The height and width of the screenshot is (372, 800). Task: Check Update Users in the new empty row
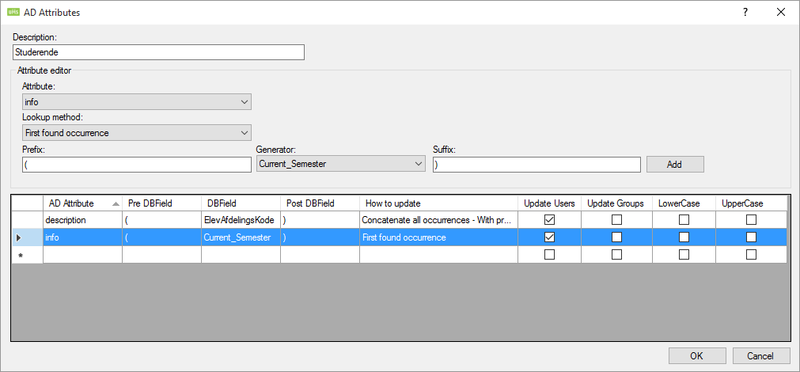coord(549,255)
